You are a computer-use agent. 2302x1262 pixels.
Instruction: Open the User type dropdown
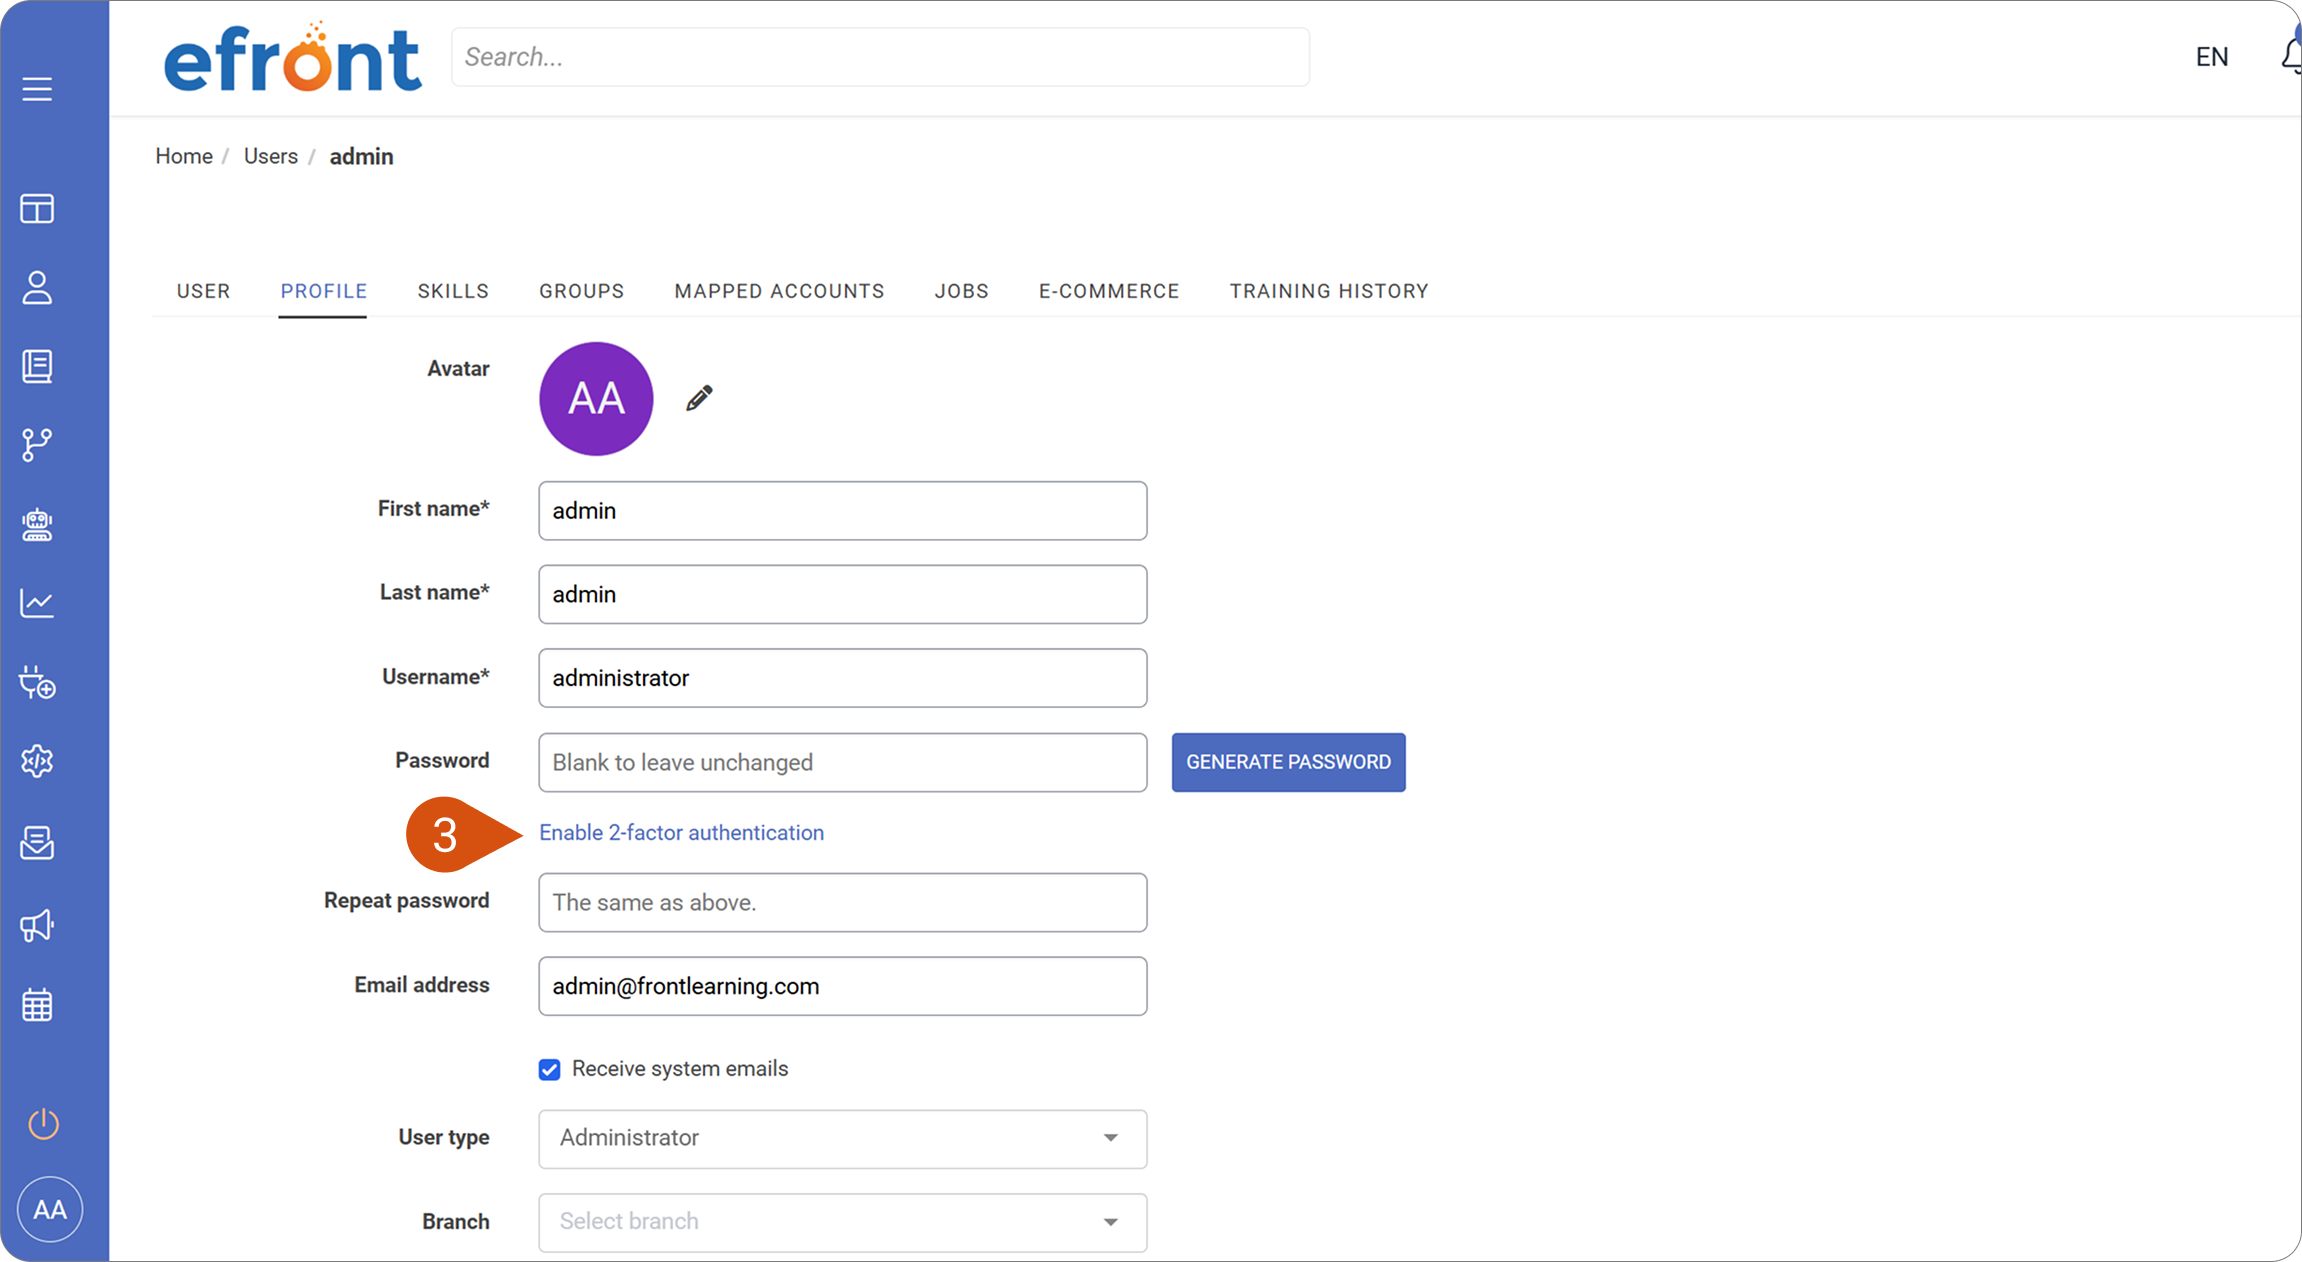pos(842,1138)
